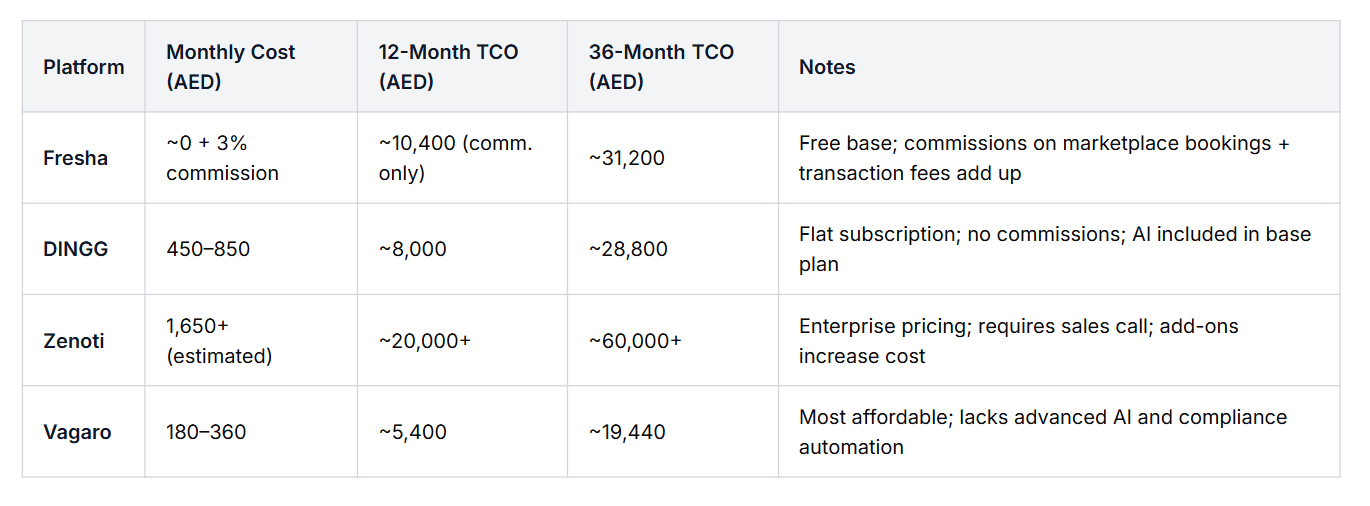Select the Vagaro most affordable note

(x=1042, y=432)
